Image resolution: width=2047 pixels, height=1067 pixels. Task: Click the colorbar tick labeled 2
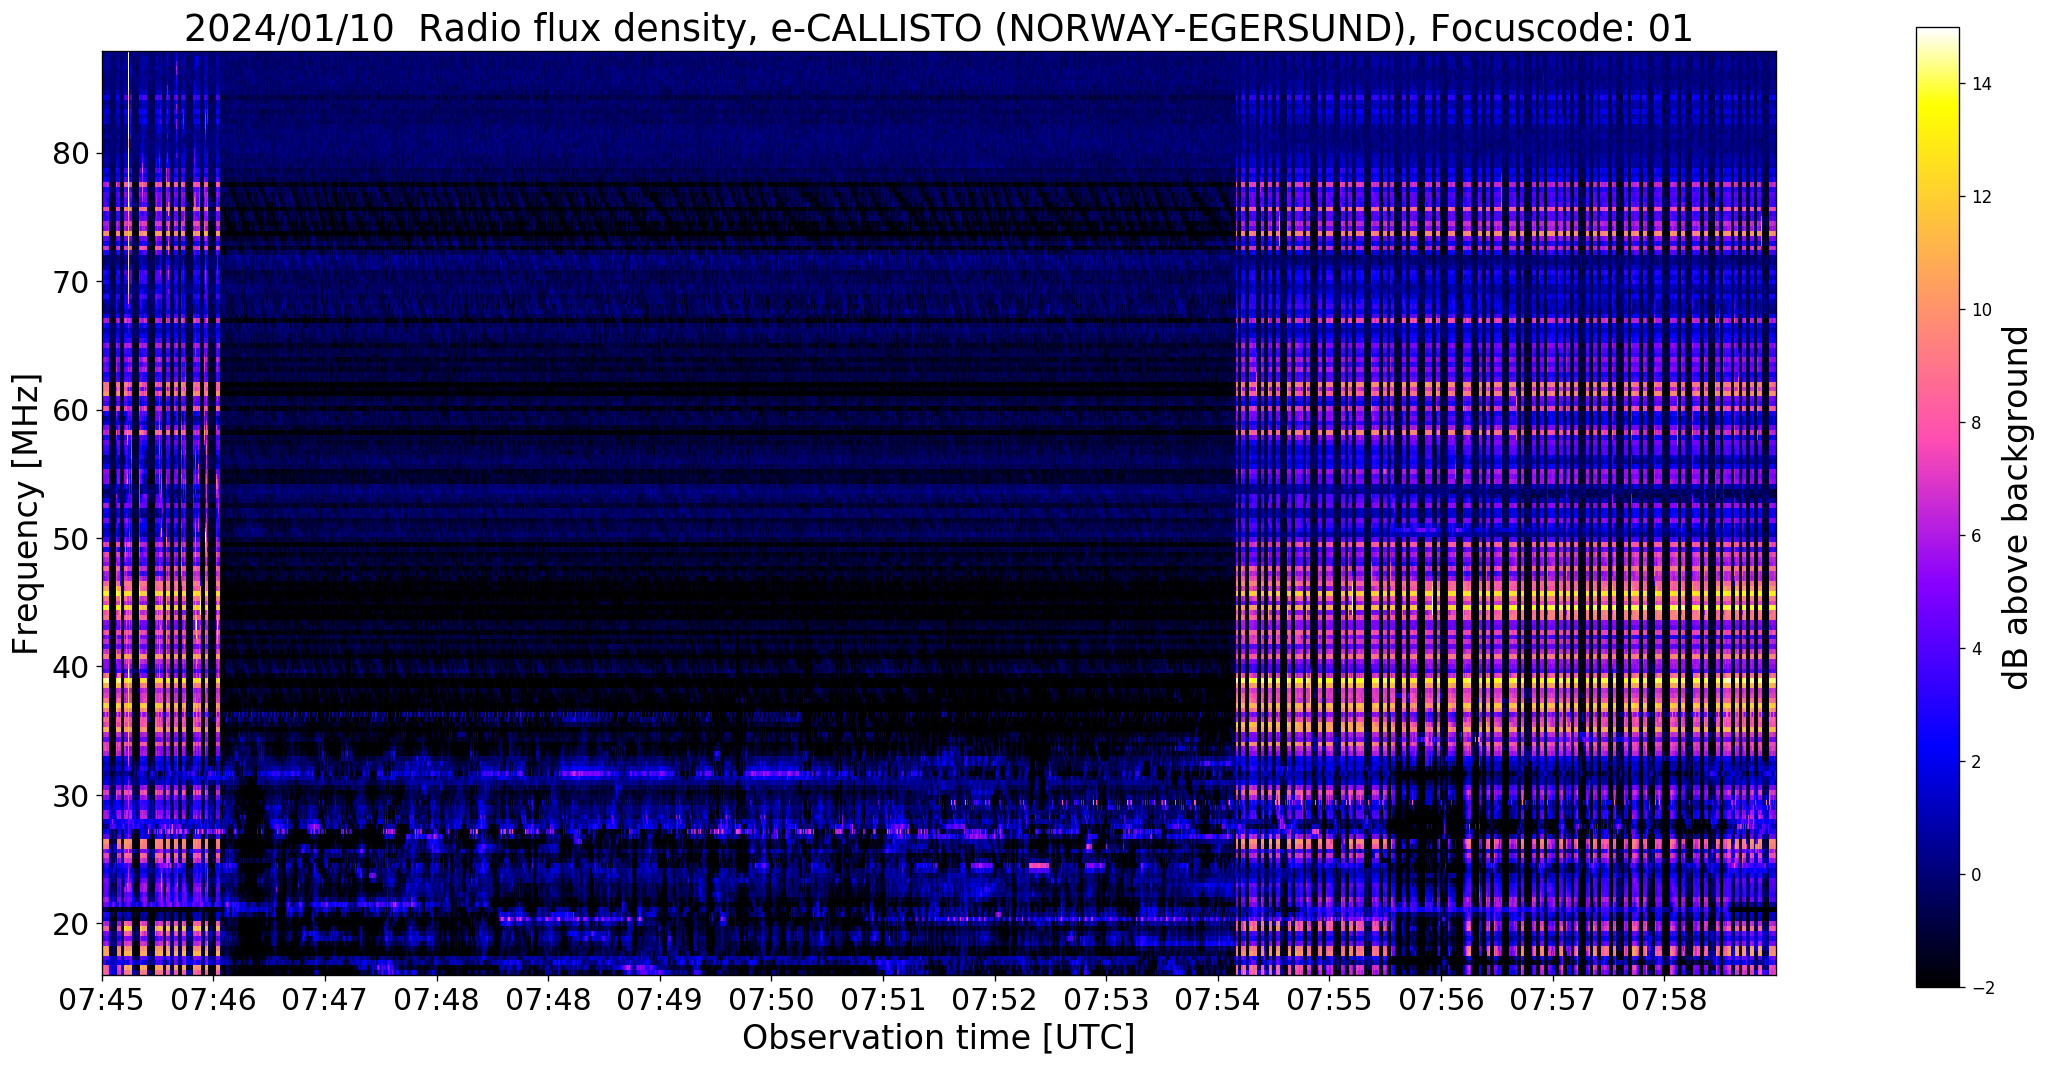(1976, 762)
